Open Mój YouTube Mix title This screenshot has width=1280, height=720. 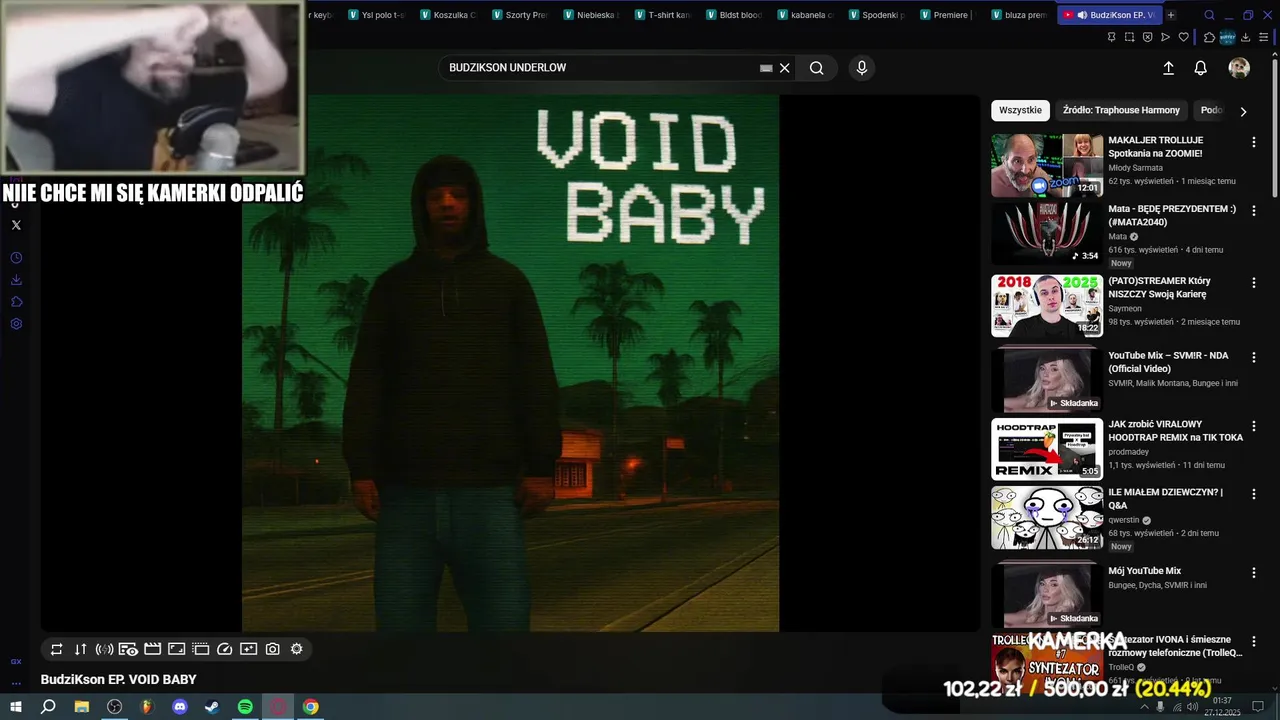[1144, 571]
